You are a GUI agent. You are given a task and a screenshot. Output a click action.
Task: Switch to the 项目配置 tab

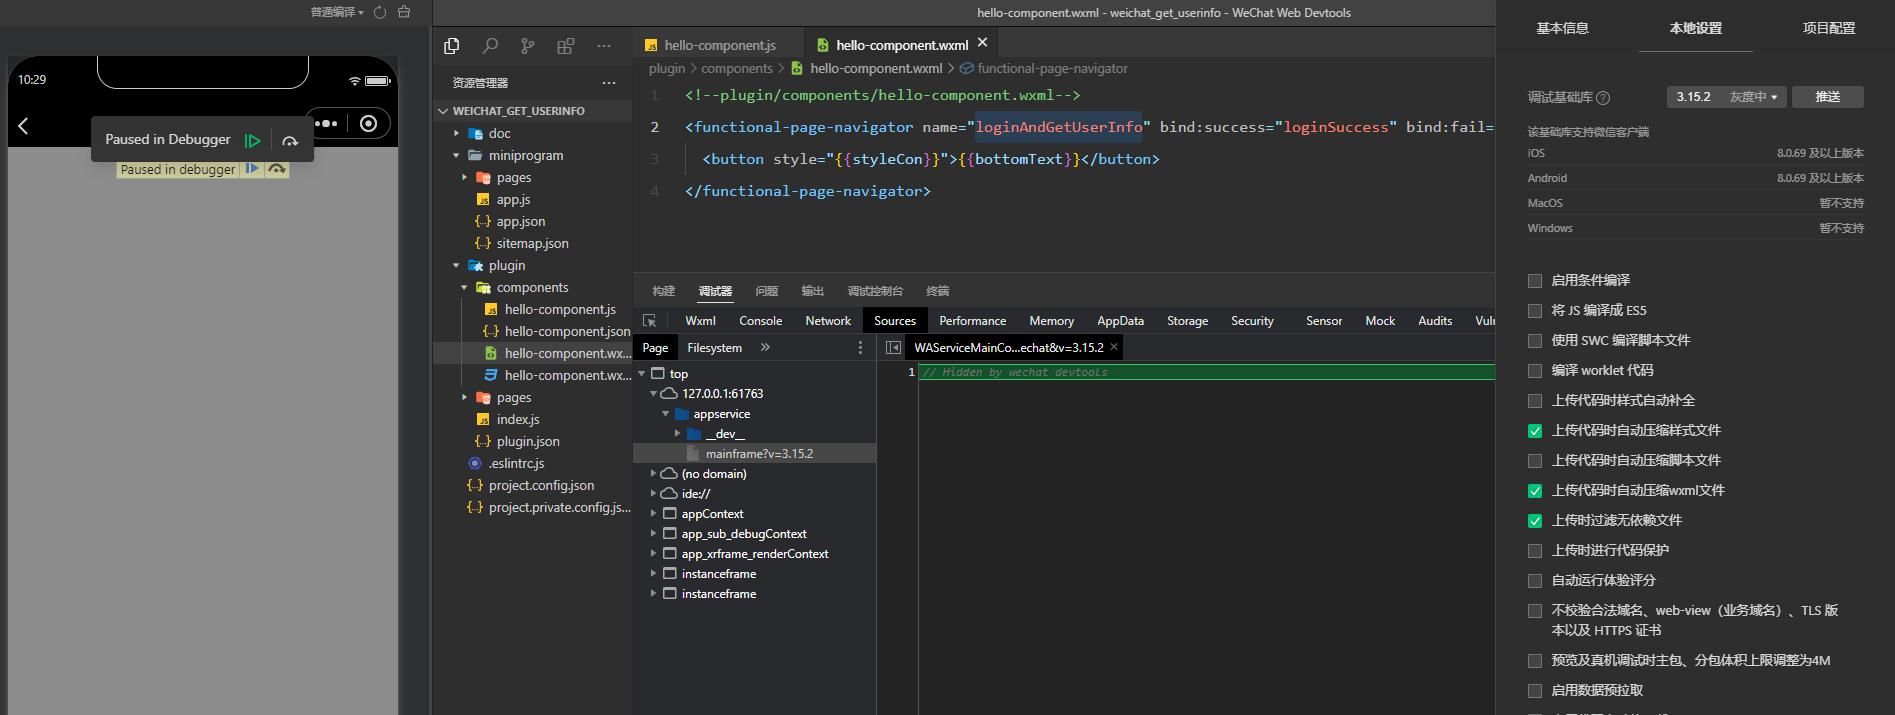[1828, 28]
